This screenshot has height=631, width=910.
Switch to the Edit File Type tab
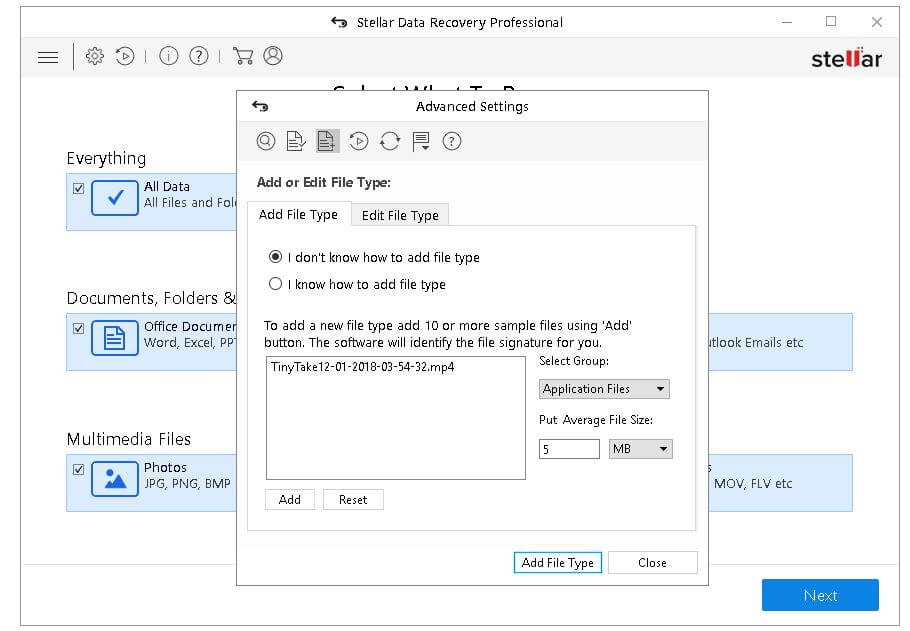click(x=400, y=215)
